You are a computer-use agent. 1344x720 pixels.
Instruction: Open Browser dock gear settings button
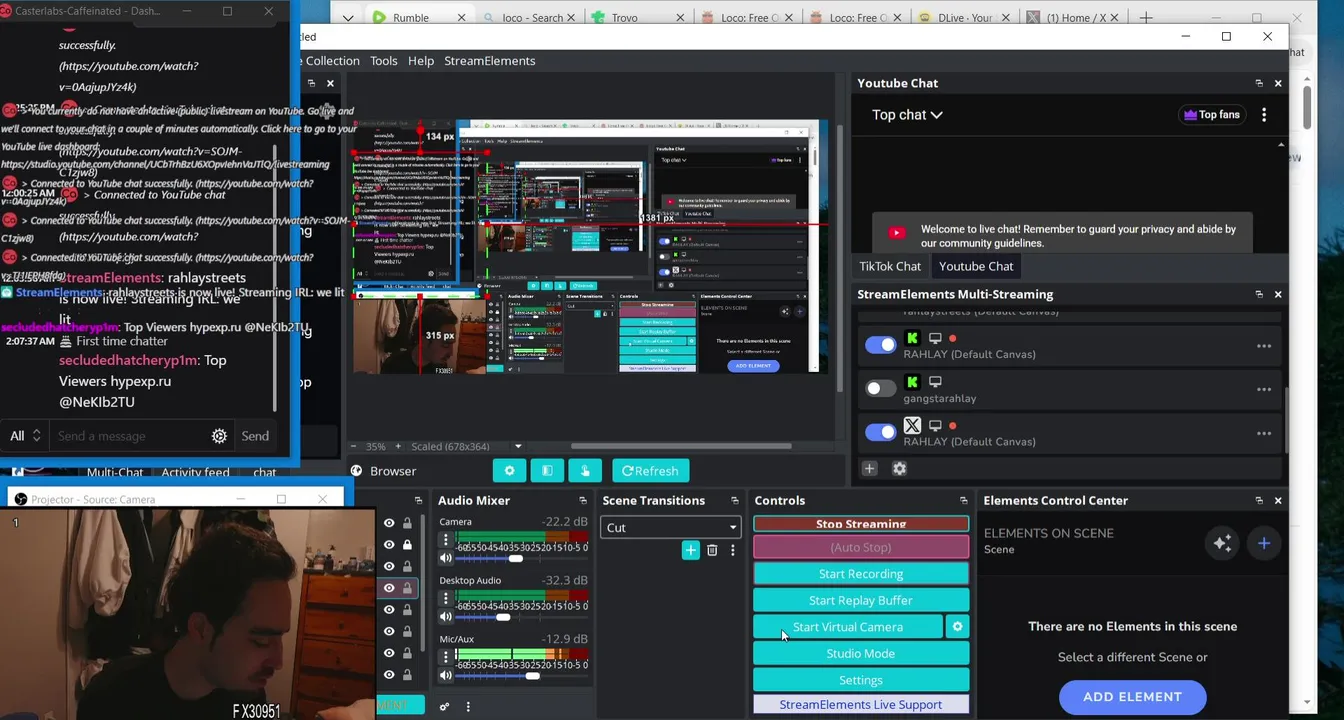pos(509,471)
